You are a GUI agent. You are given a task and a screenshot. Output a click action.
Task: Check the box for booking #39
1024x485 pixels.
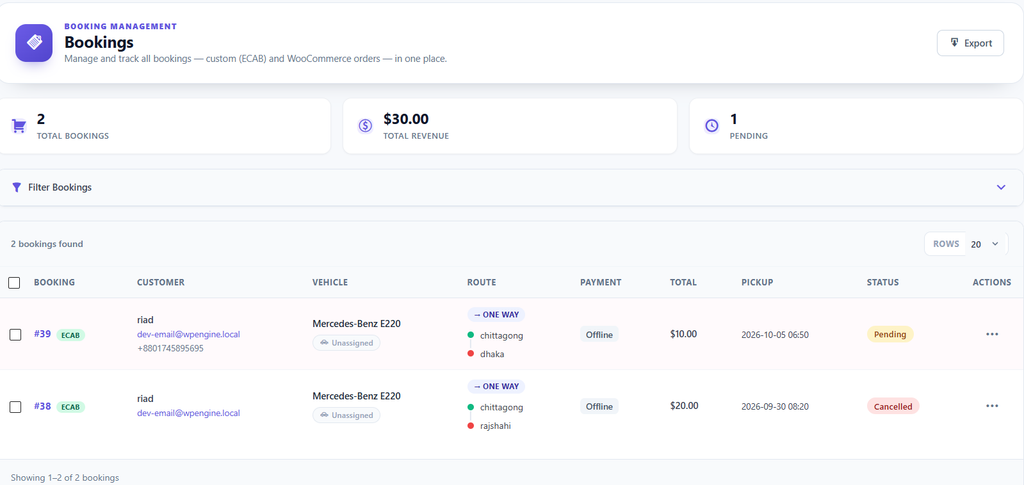point(15,335)
